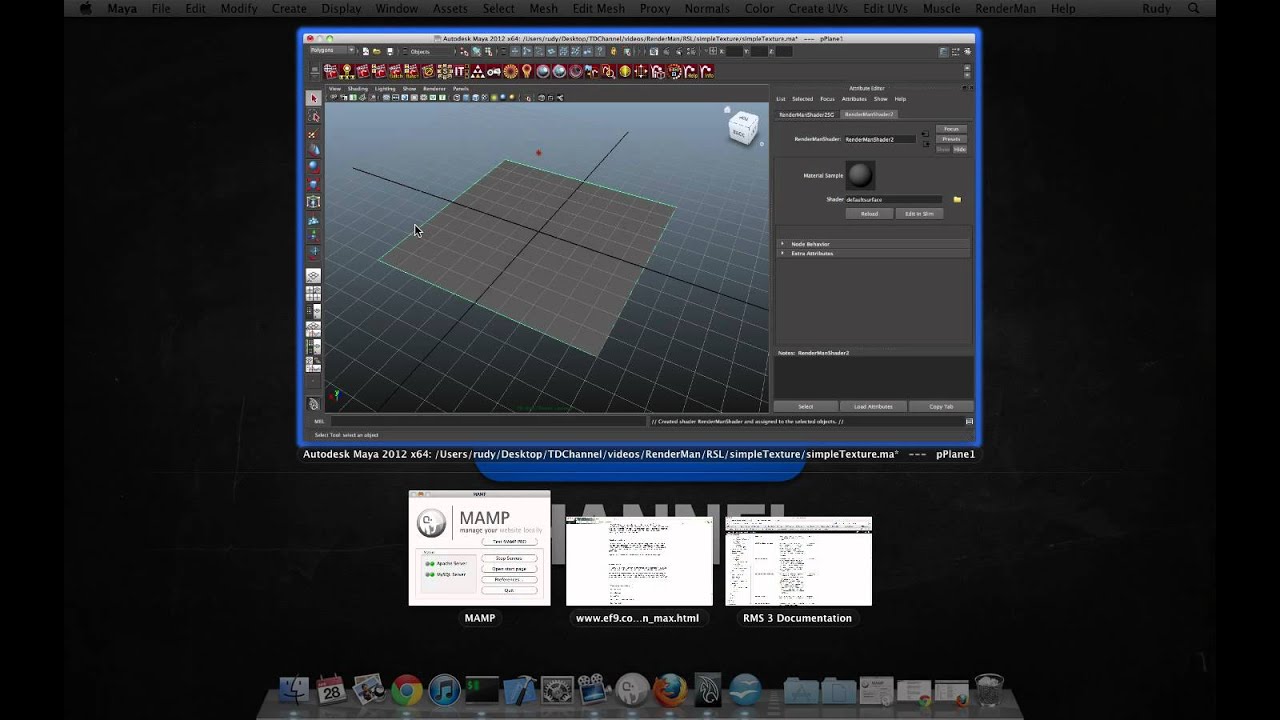This screenshot has width=1280, height=720.
Task: Open the script editor icon at bottom right
Action: [x=969, y=422]
